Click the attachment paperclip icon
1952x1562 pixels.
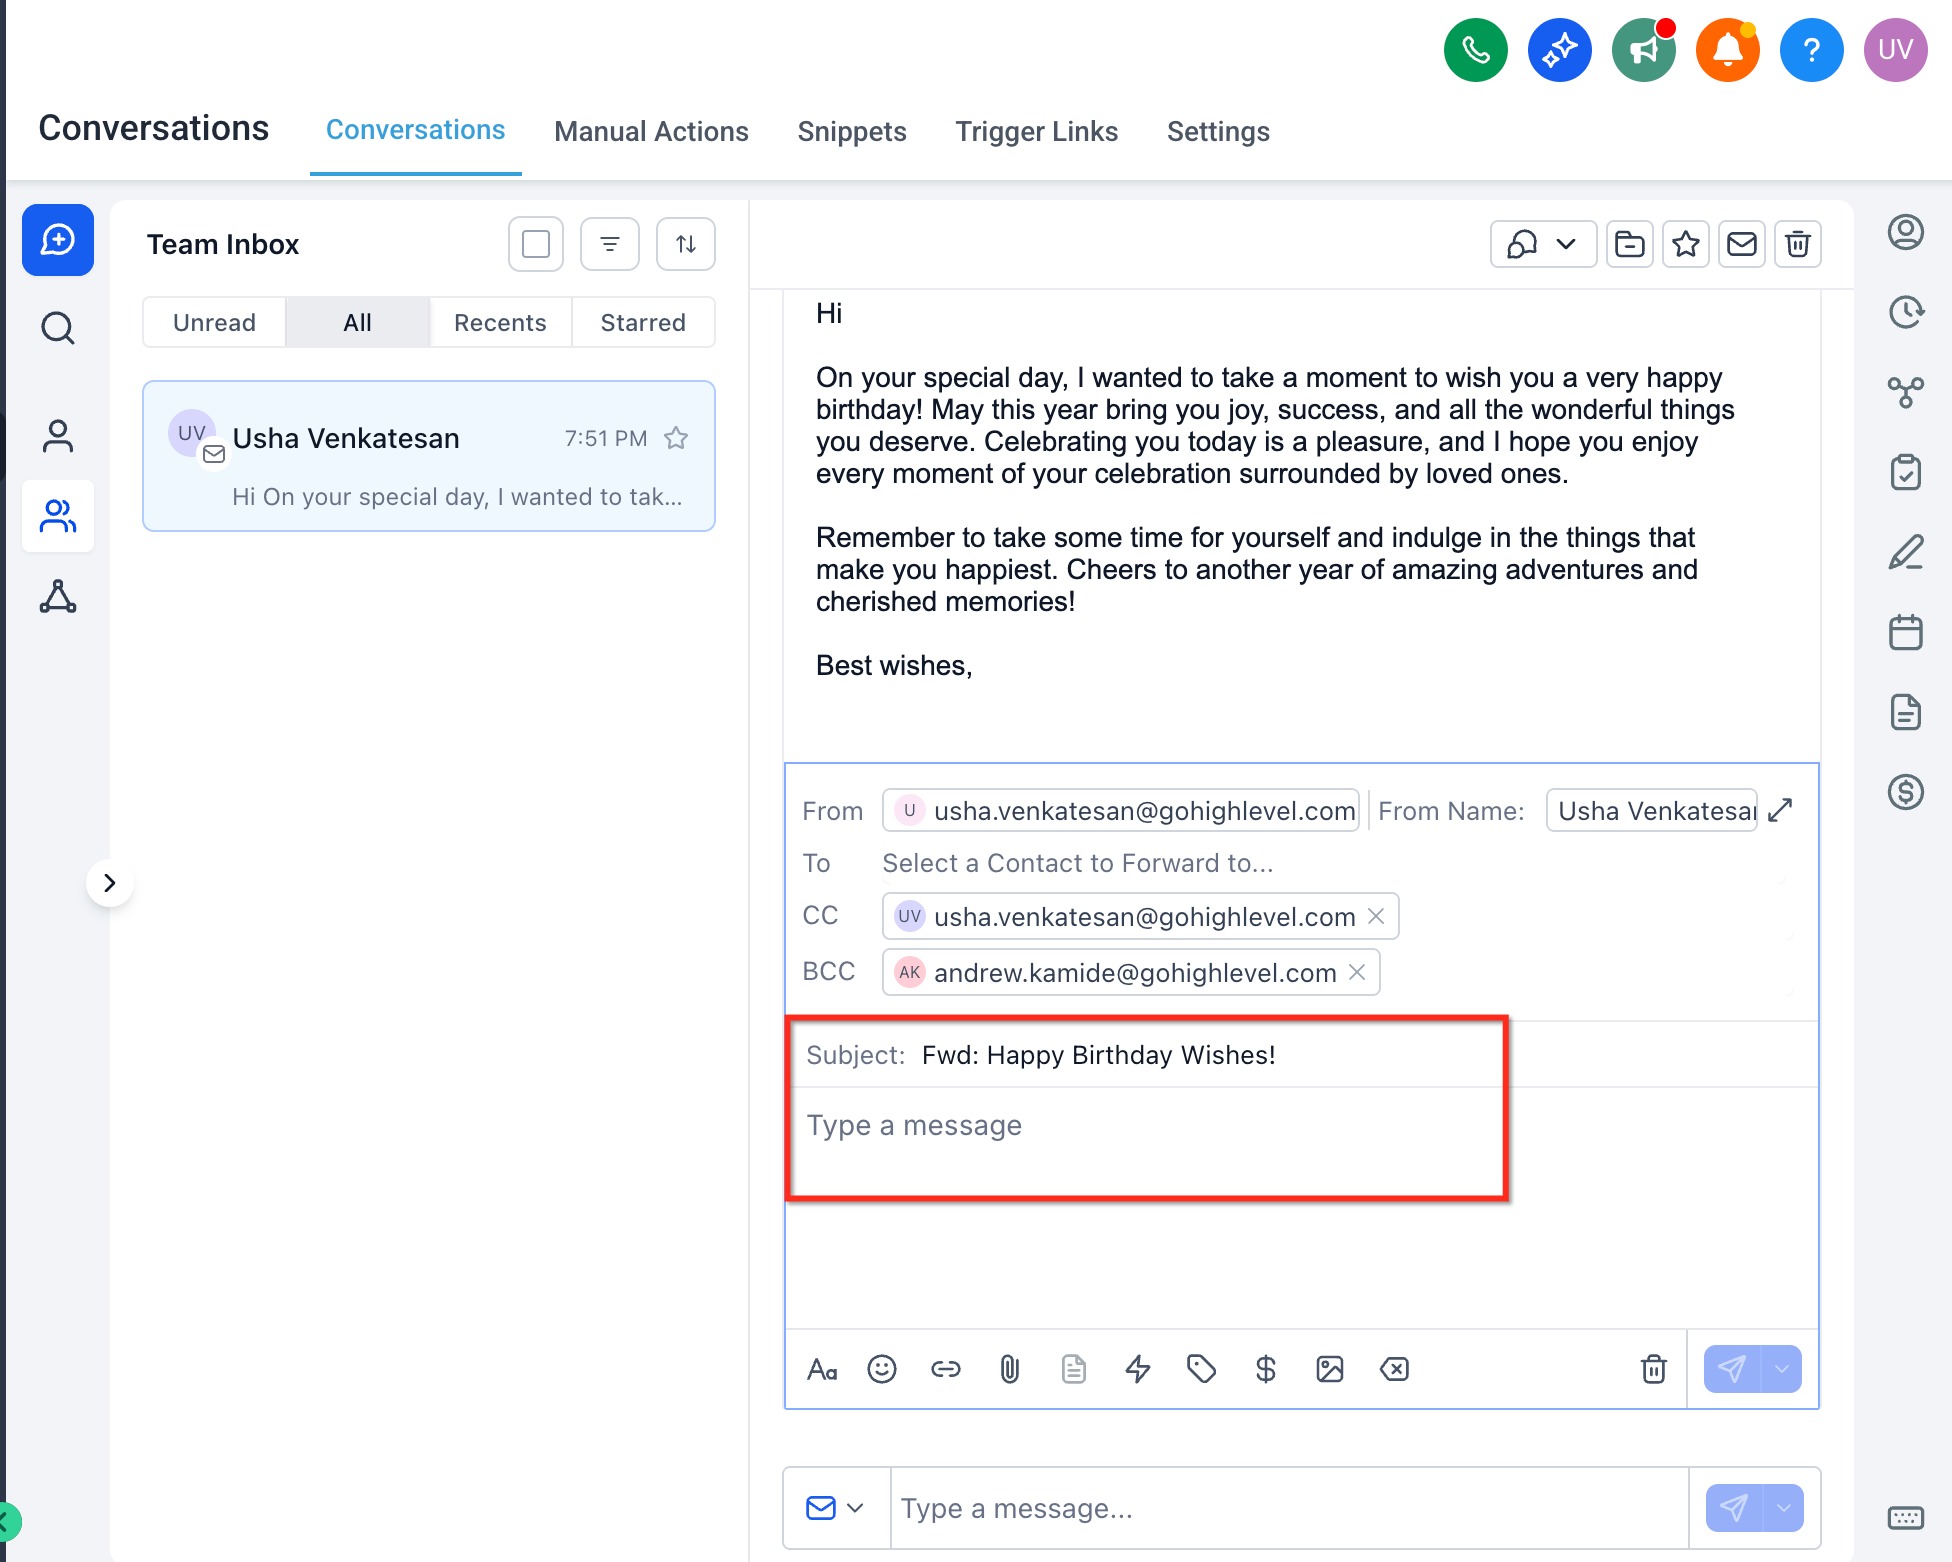pyautogui.click(x=1009, y=1369)
